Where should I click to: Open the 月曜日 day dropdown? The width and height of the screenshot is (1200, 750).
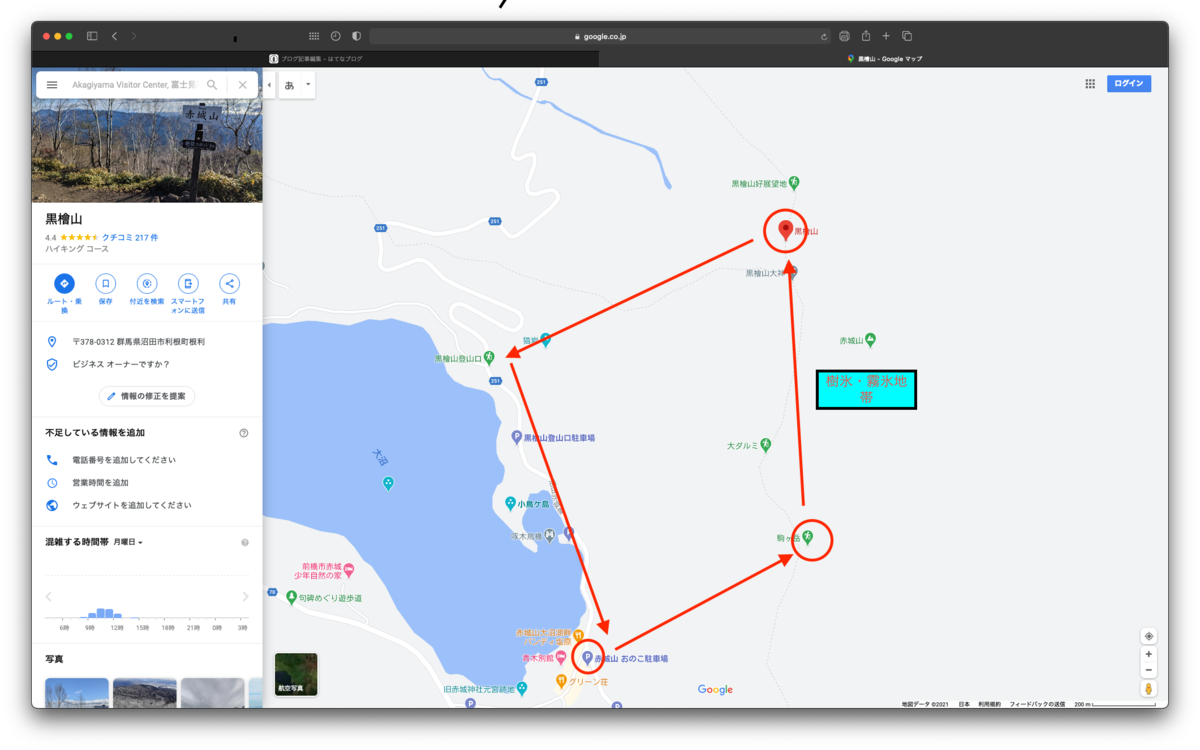click(x=128, y=542)
